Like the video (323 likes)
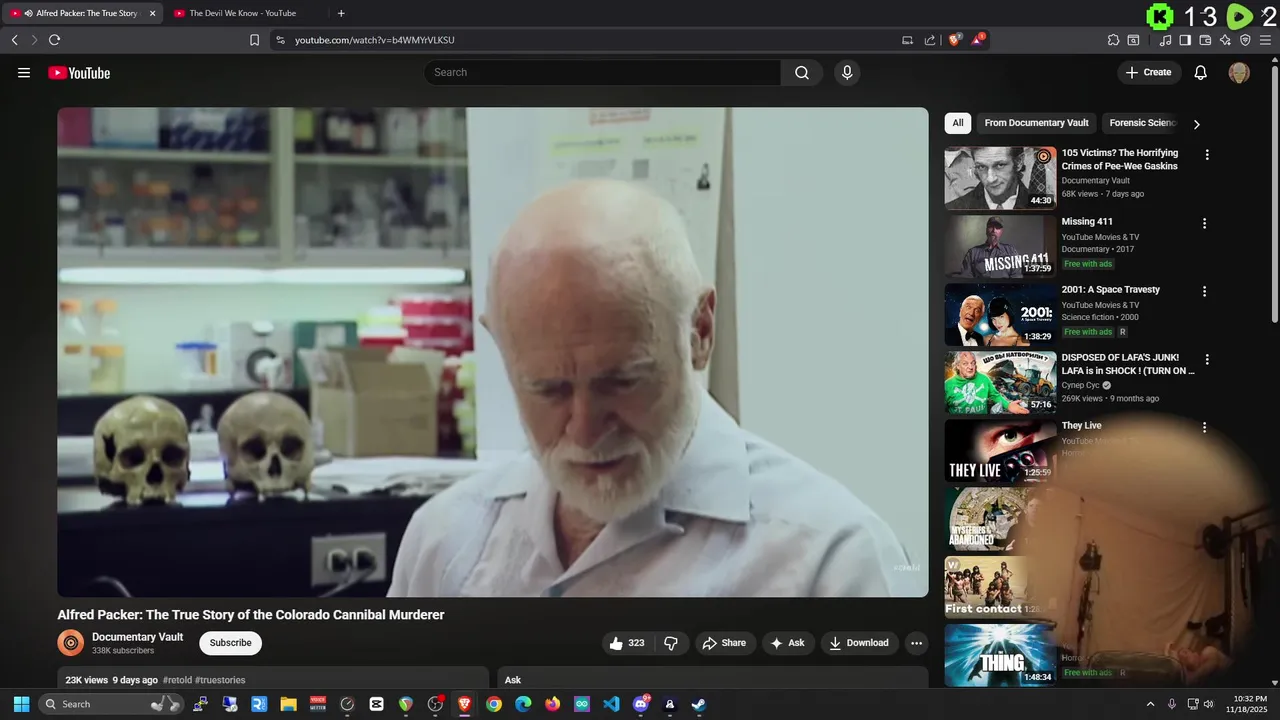 [x=627, y=643]
